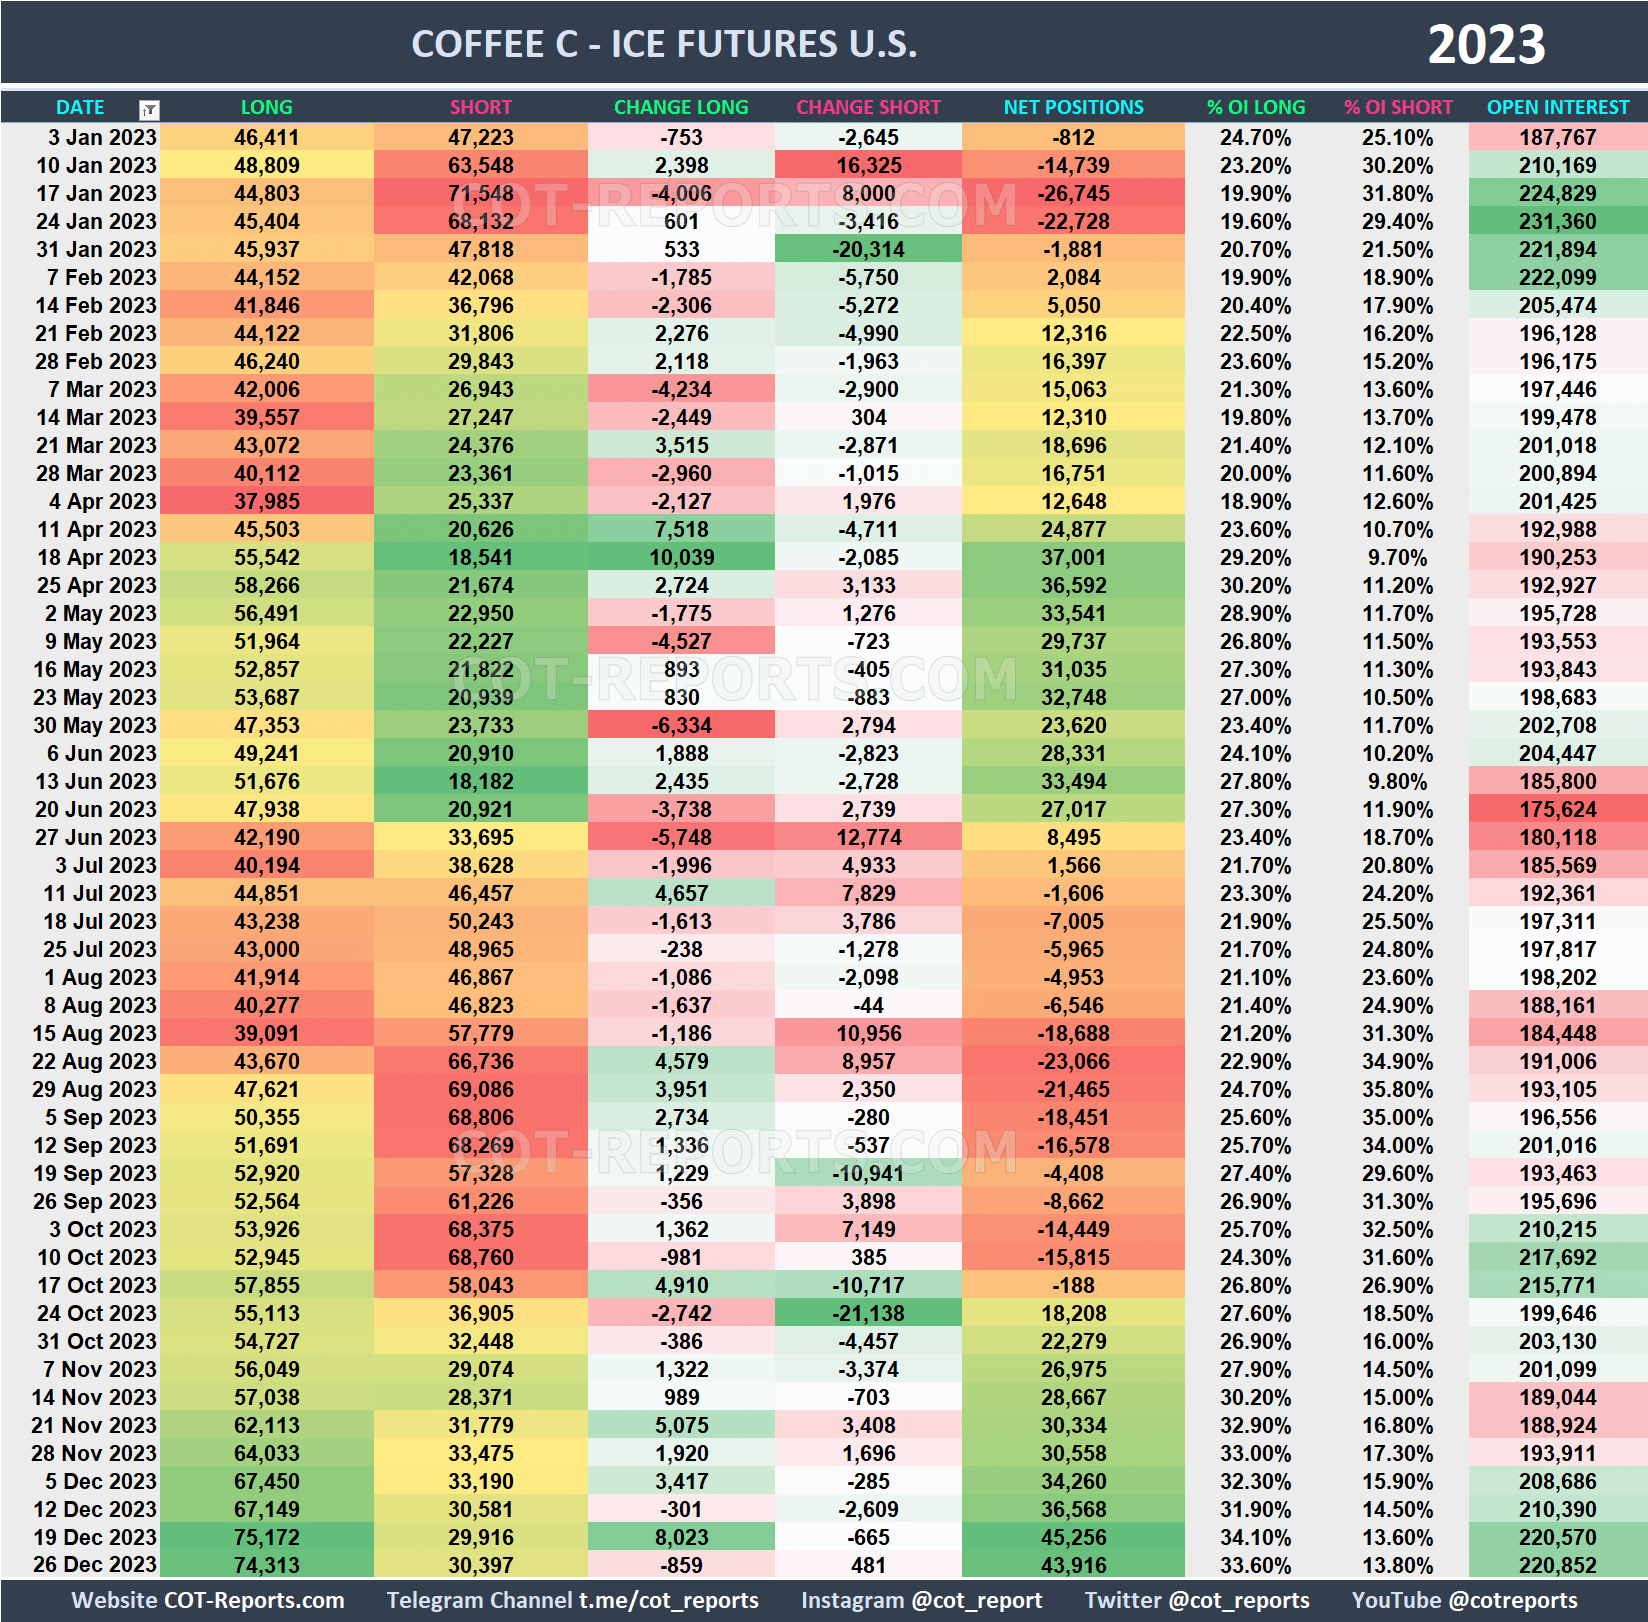This screenshot has height=1622, width=1648.
Task: Click the % OI SHORT column header
Action: pos(1398,107)
